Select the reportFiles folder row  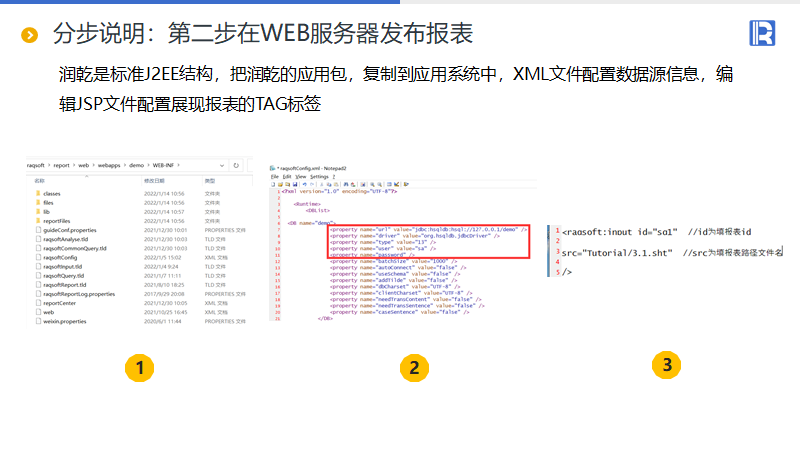[x=140, y=221]
